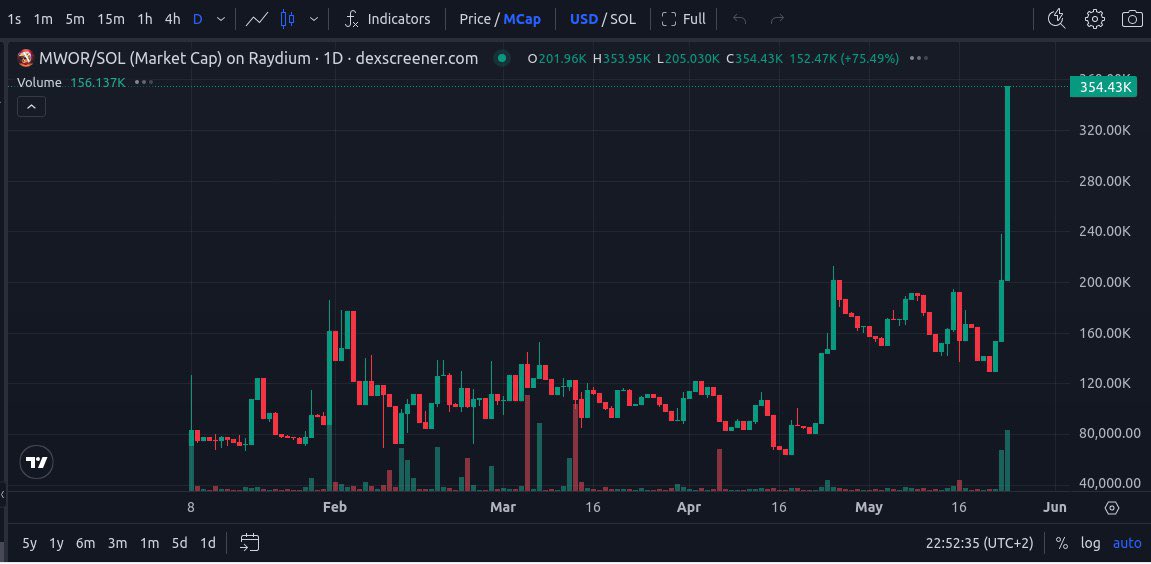Open Volume indicator more options dots

coord(144,82)
